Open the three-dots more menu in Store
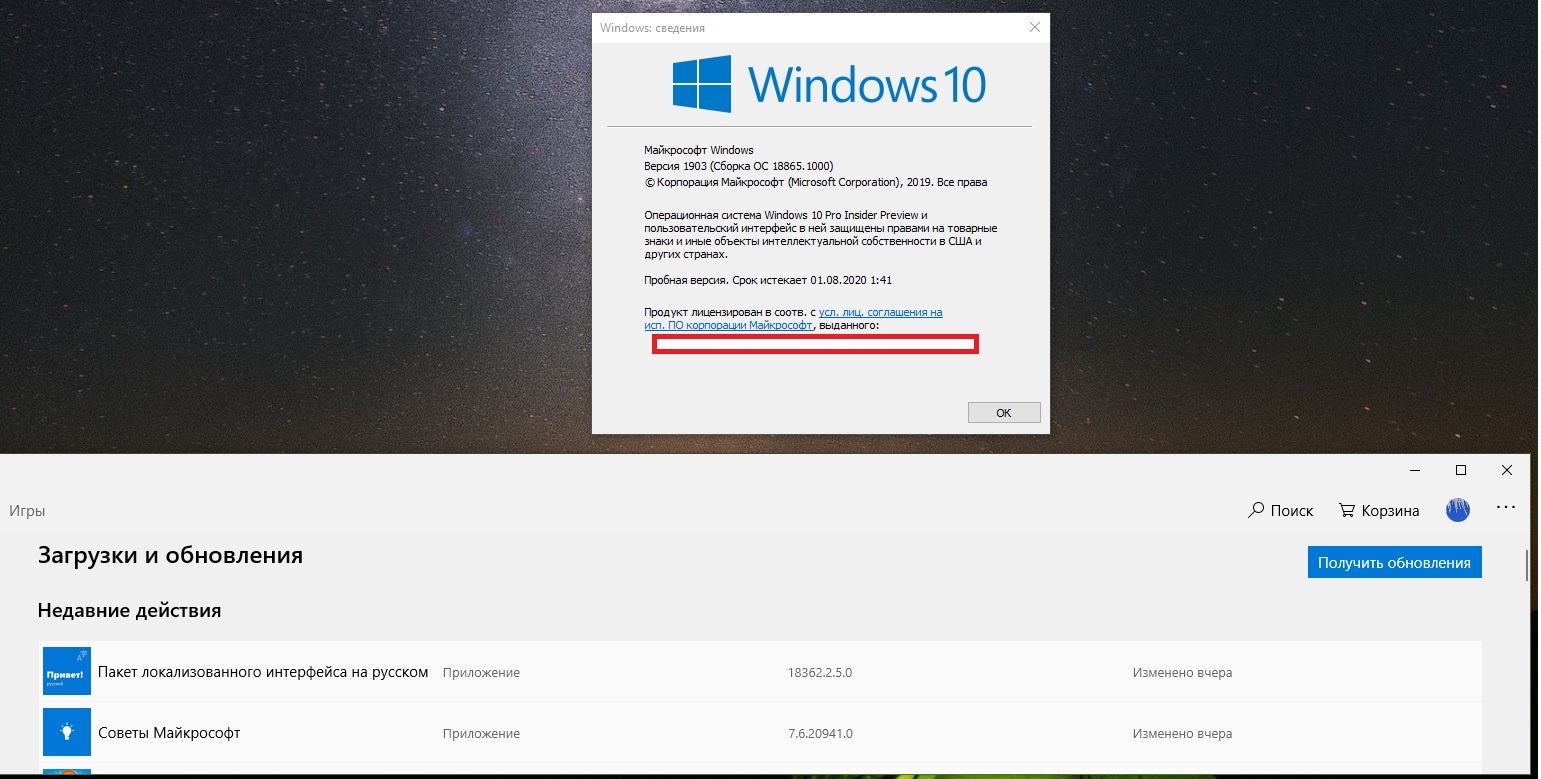The width and height of the screenshot is (1541, 779). 1506,508
